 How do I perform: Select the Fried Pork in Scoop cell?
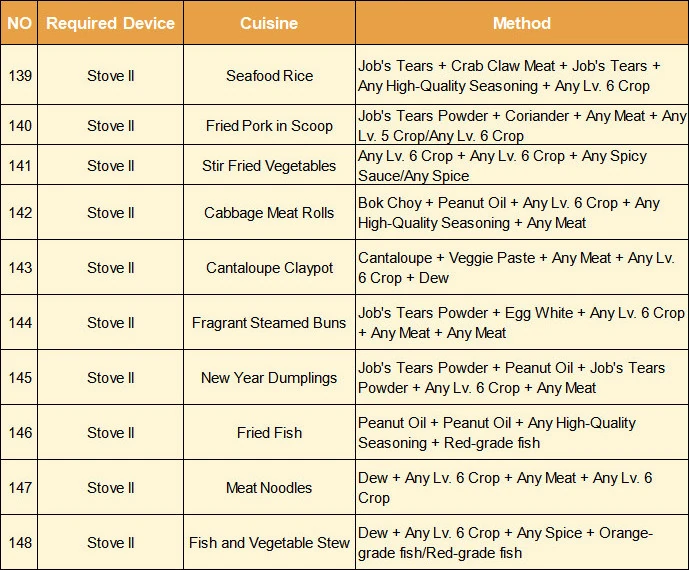pyautogui.click(x=269, y=126)
